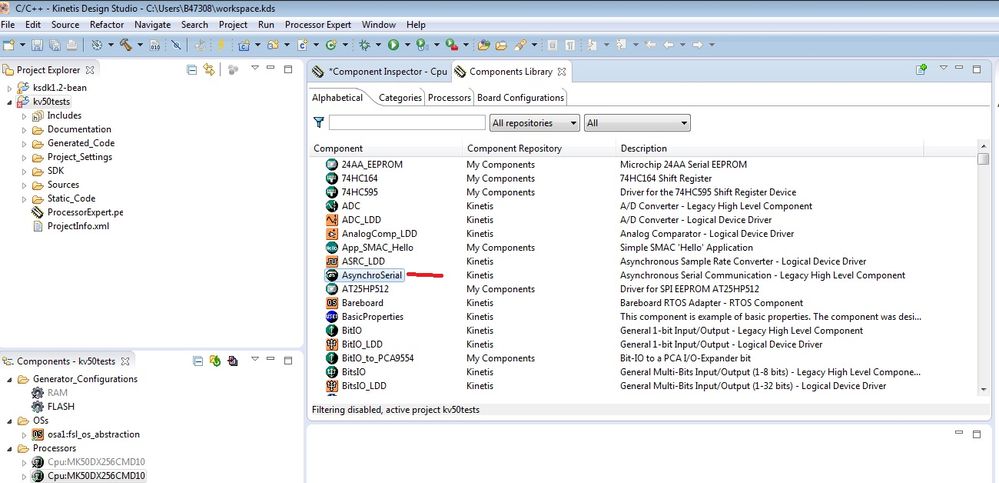Click the Debug bug icon
This screenshot has width=999, height=483.
point(364,45)
